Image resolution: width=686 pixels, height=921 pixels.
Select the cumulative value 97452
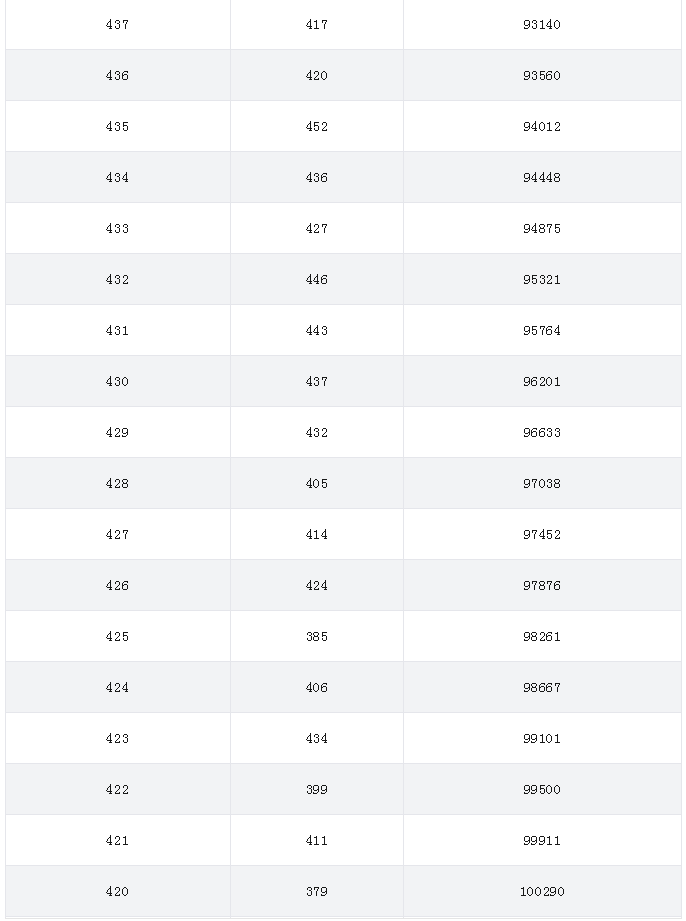point(542,535)
